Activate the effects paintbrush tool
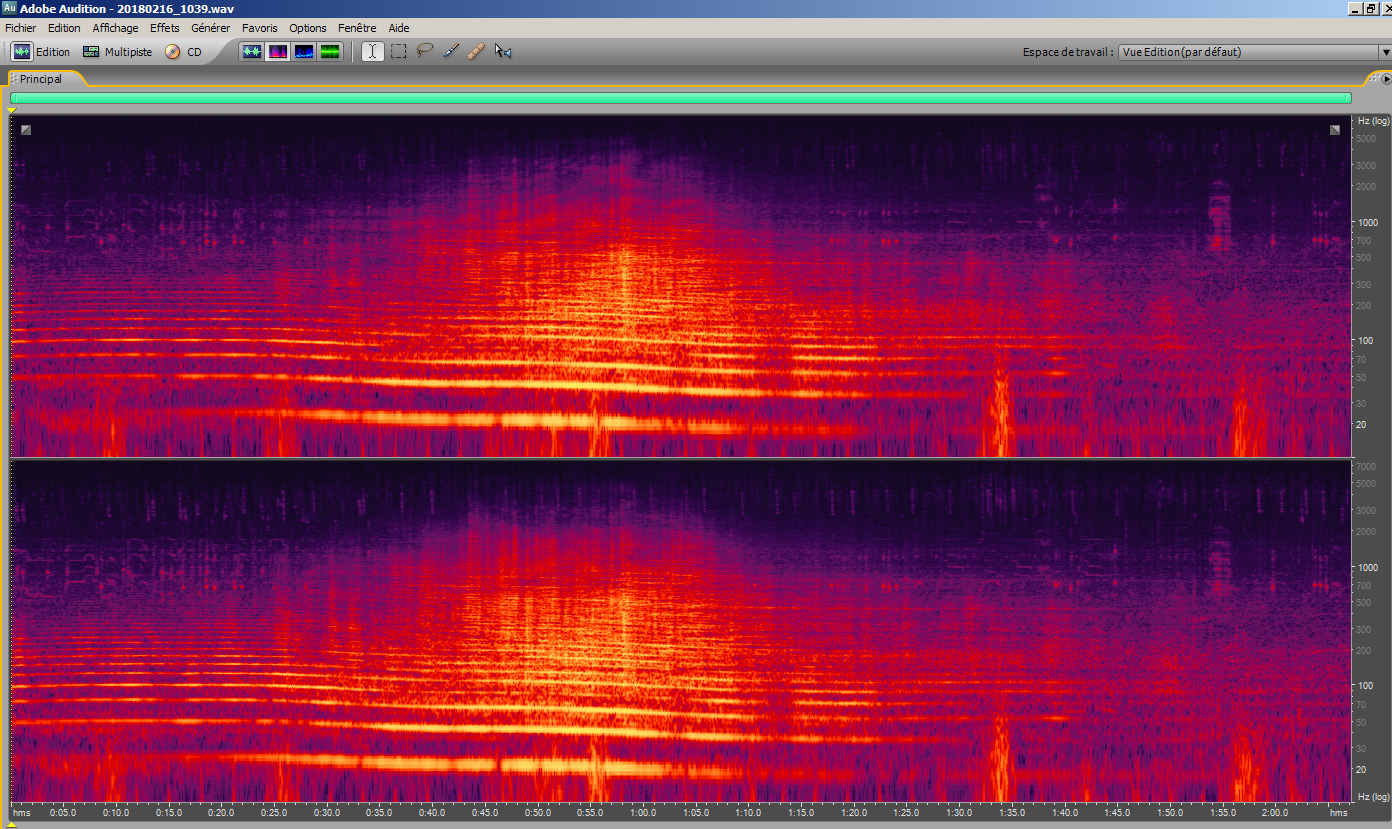Viewport: 1392px width, 829px height. click(450, 52)
